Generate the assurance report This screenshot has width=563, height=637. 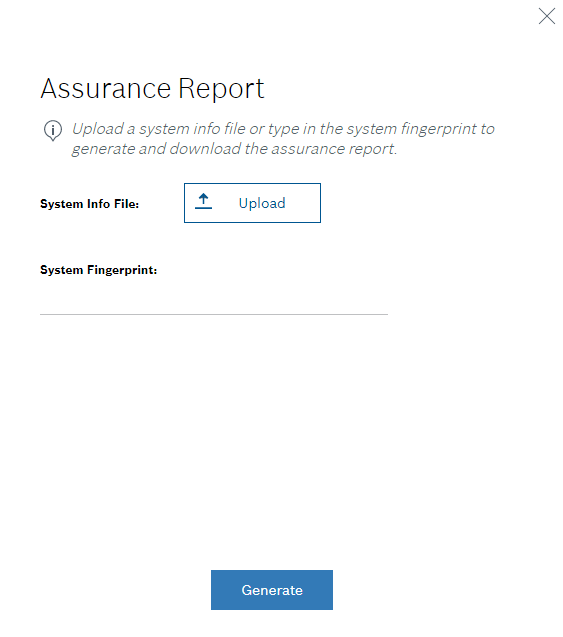[x=272, y=590]
